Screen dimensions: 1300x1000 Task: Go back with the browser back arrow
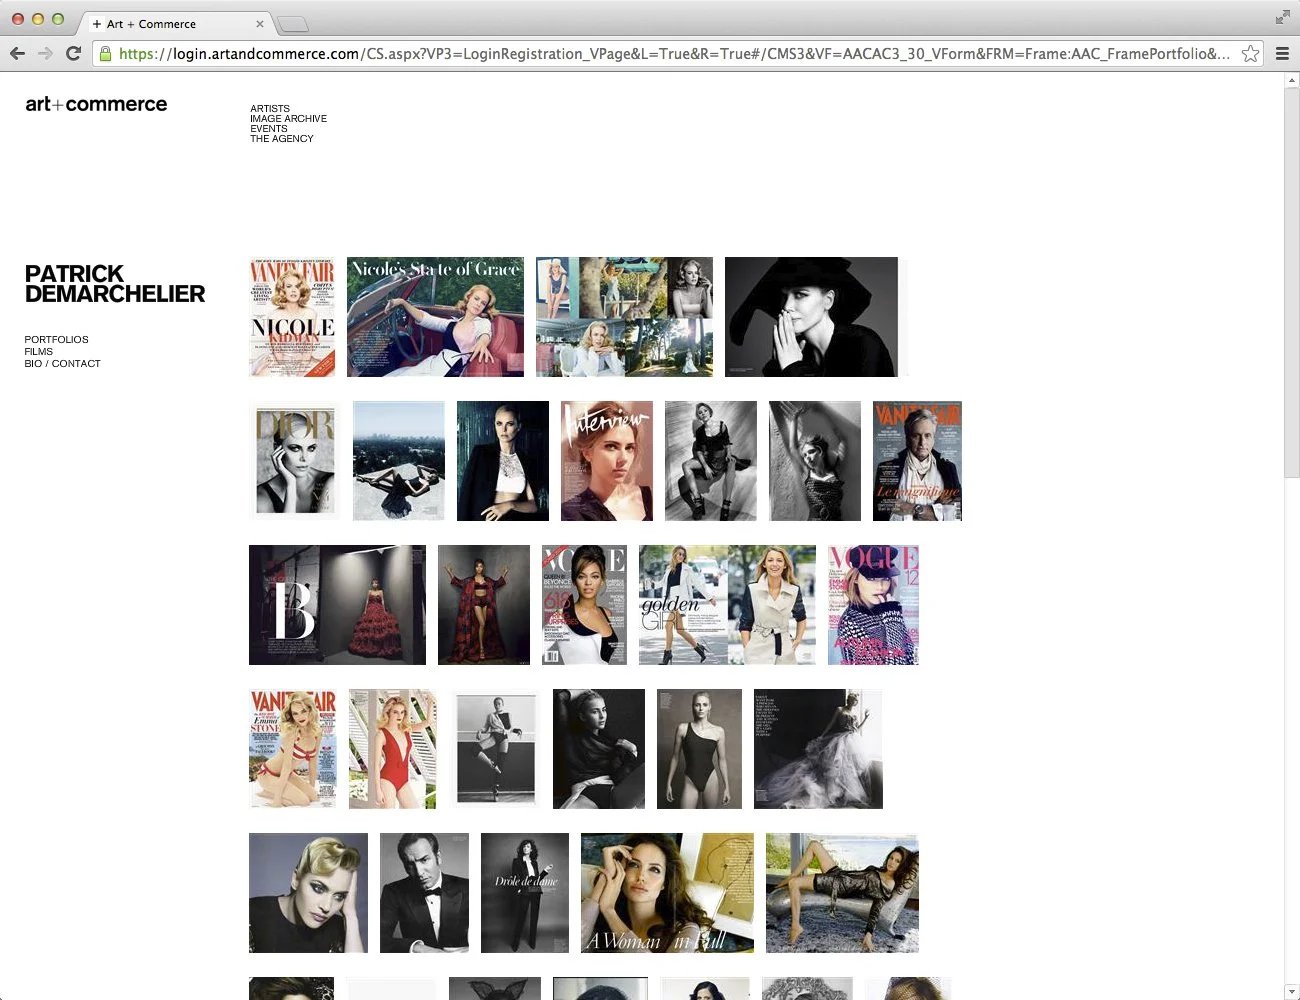(x=17, y=53)
